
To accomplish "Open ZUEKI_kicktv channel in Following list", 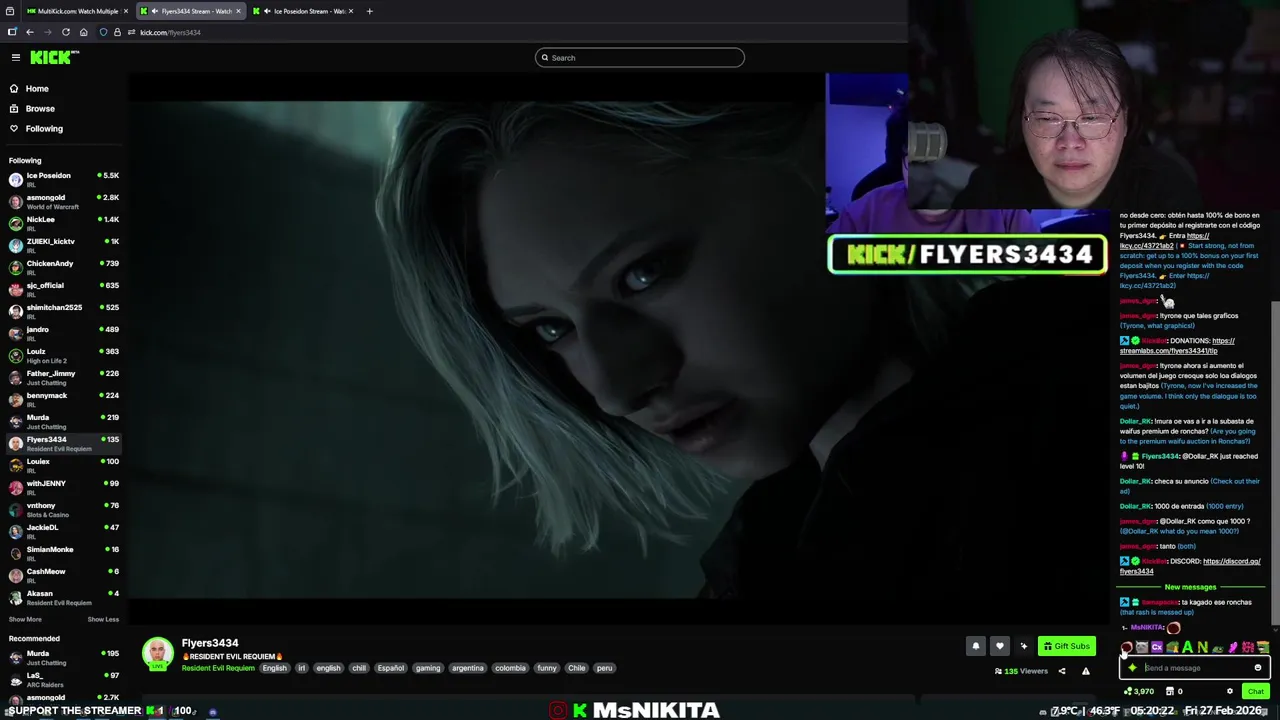I will click(x=62, y=245).
